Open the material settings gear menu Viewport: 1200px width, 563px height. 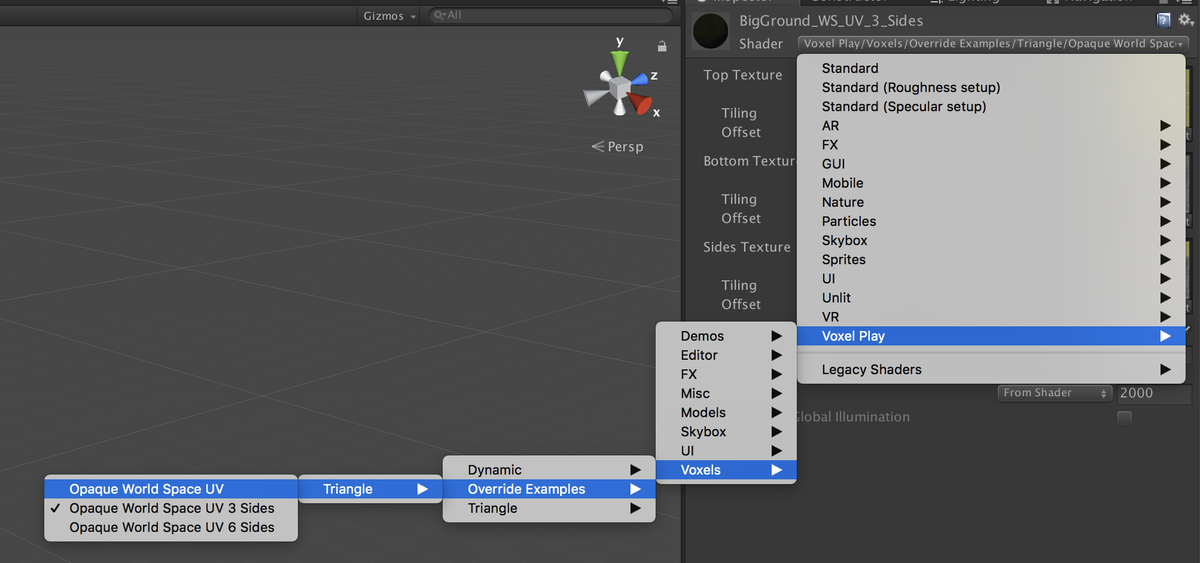coord(1185,20)
